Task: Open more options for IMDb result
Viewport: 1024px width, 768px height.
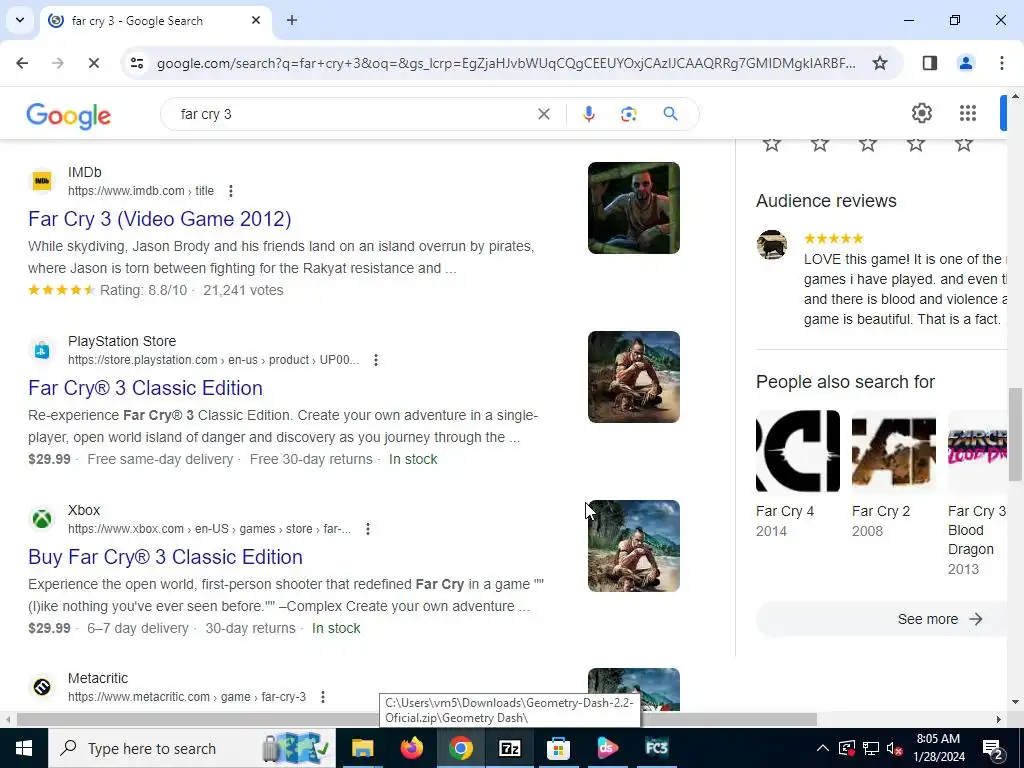Action: coord(231,191)
